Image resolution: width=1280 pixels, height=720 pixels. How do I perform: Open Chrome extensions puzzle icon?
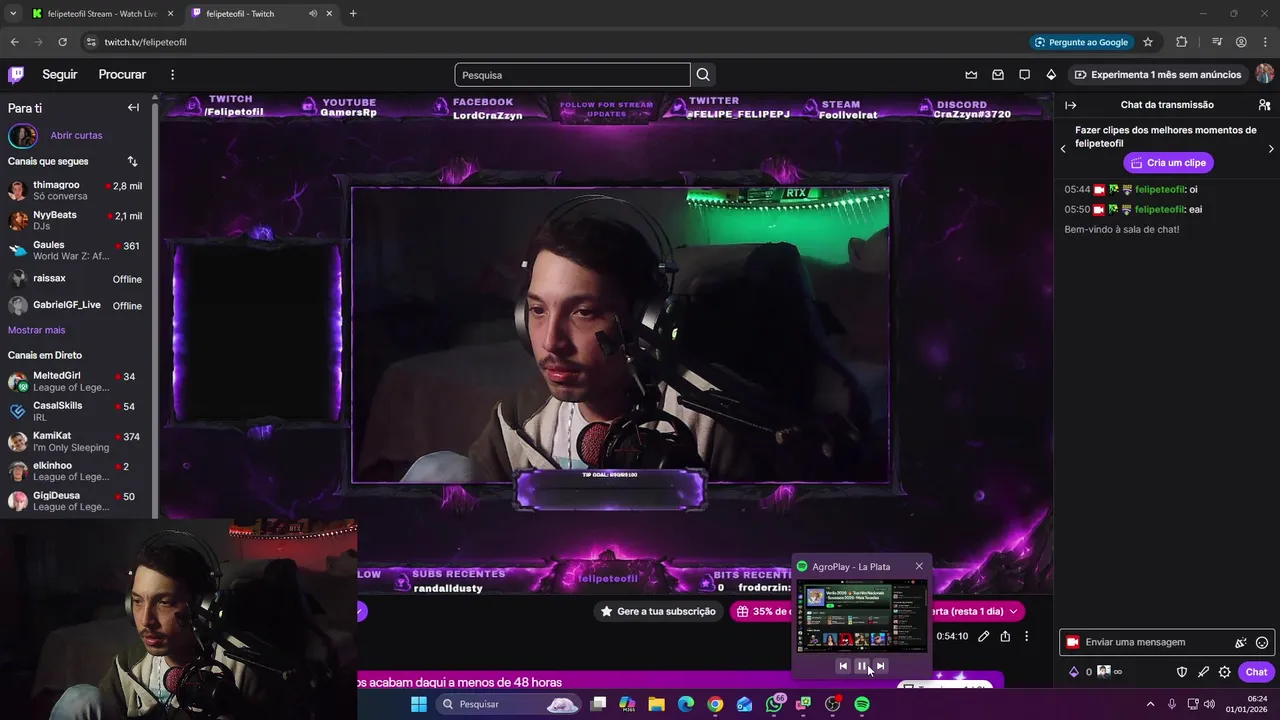(x=1182, y=42)
